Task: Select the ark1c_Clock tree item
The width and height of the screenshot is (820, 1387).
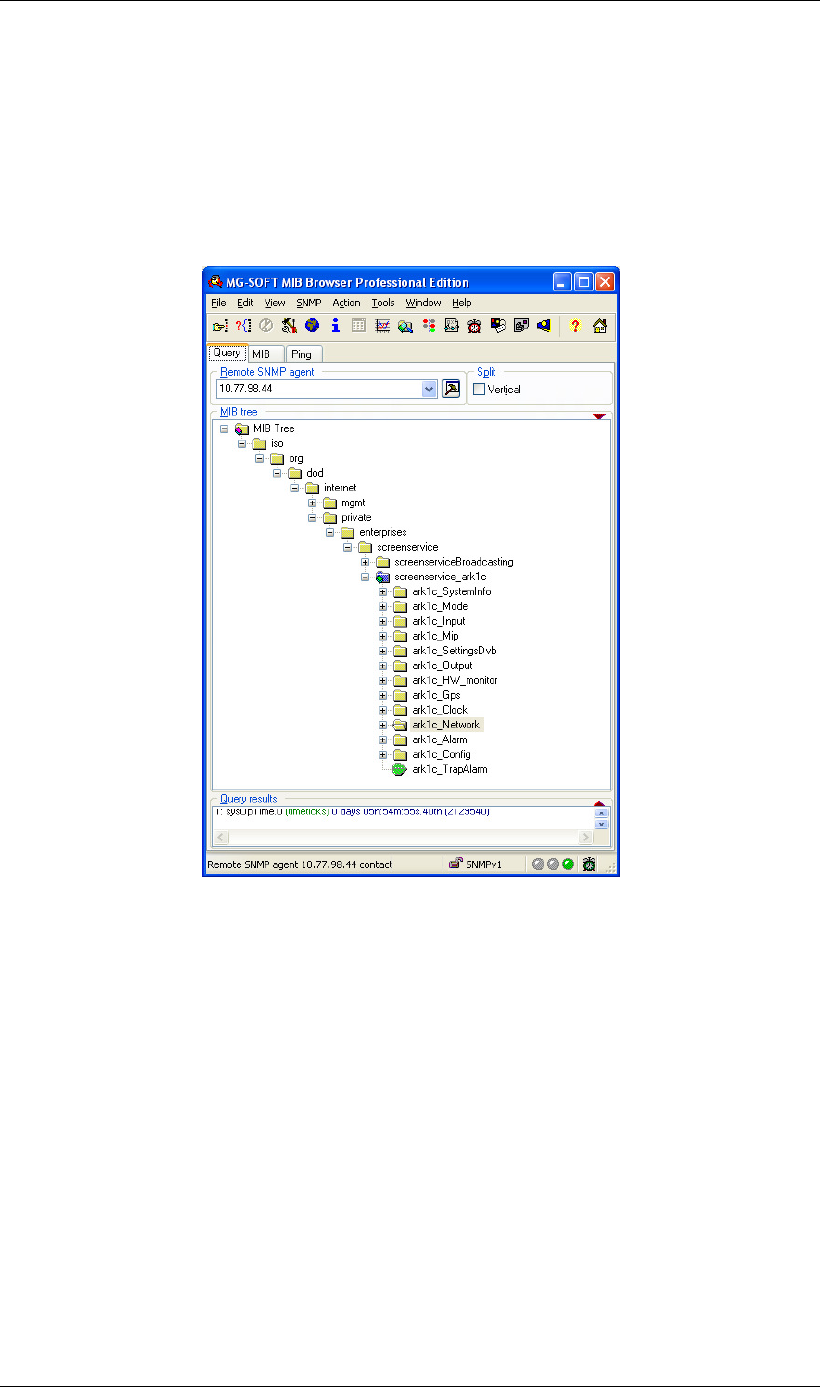Action: [440, 710]
